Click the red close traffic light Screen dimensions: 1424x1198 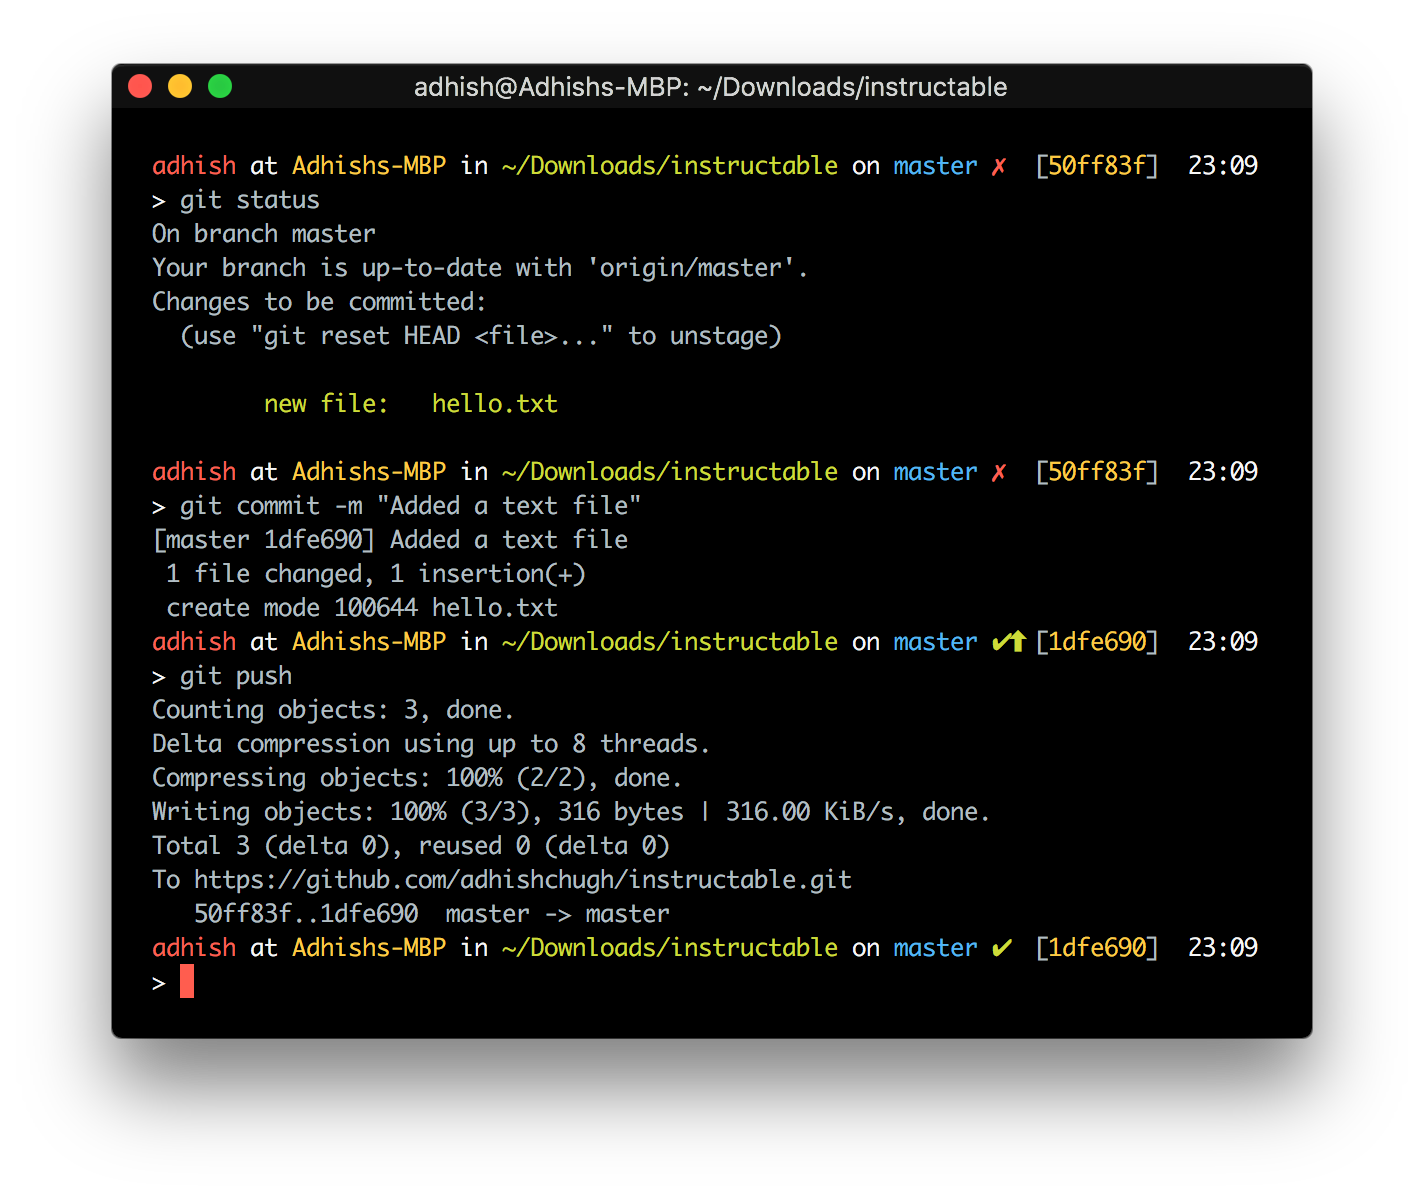coord(140,86)
